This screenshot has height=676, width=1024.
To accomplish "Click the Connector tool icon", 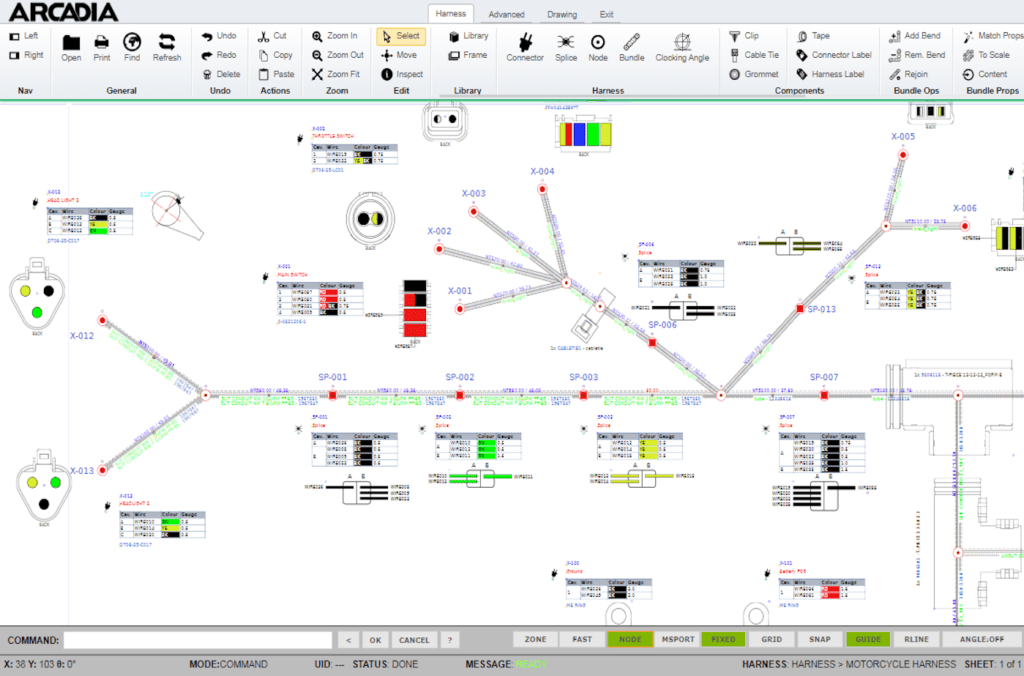I will click(524, 45).
